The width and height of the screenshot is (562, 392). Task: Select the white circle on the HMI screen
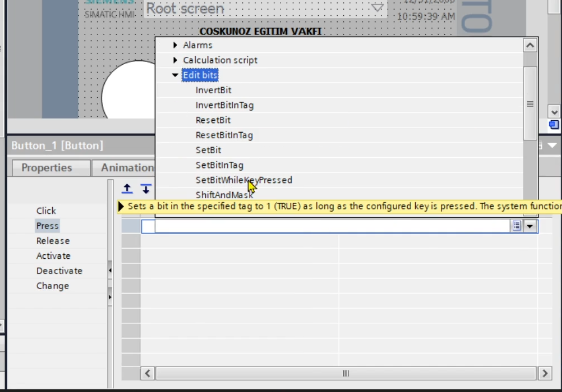click(129, 90)
